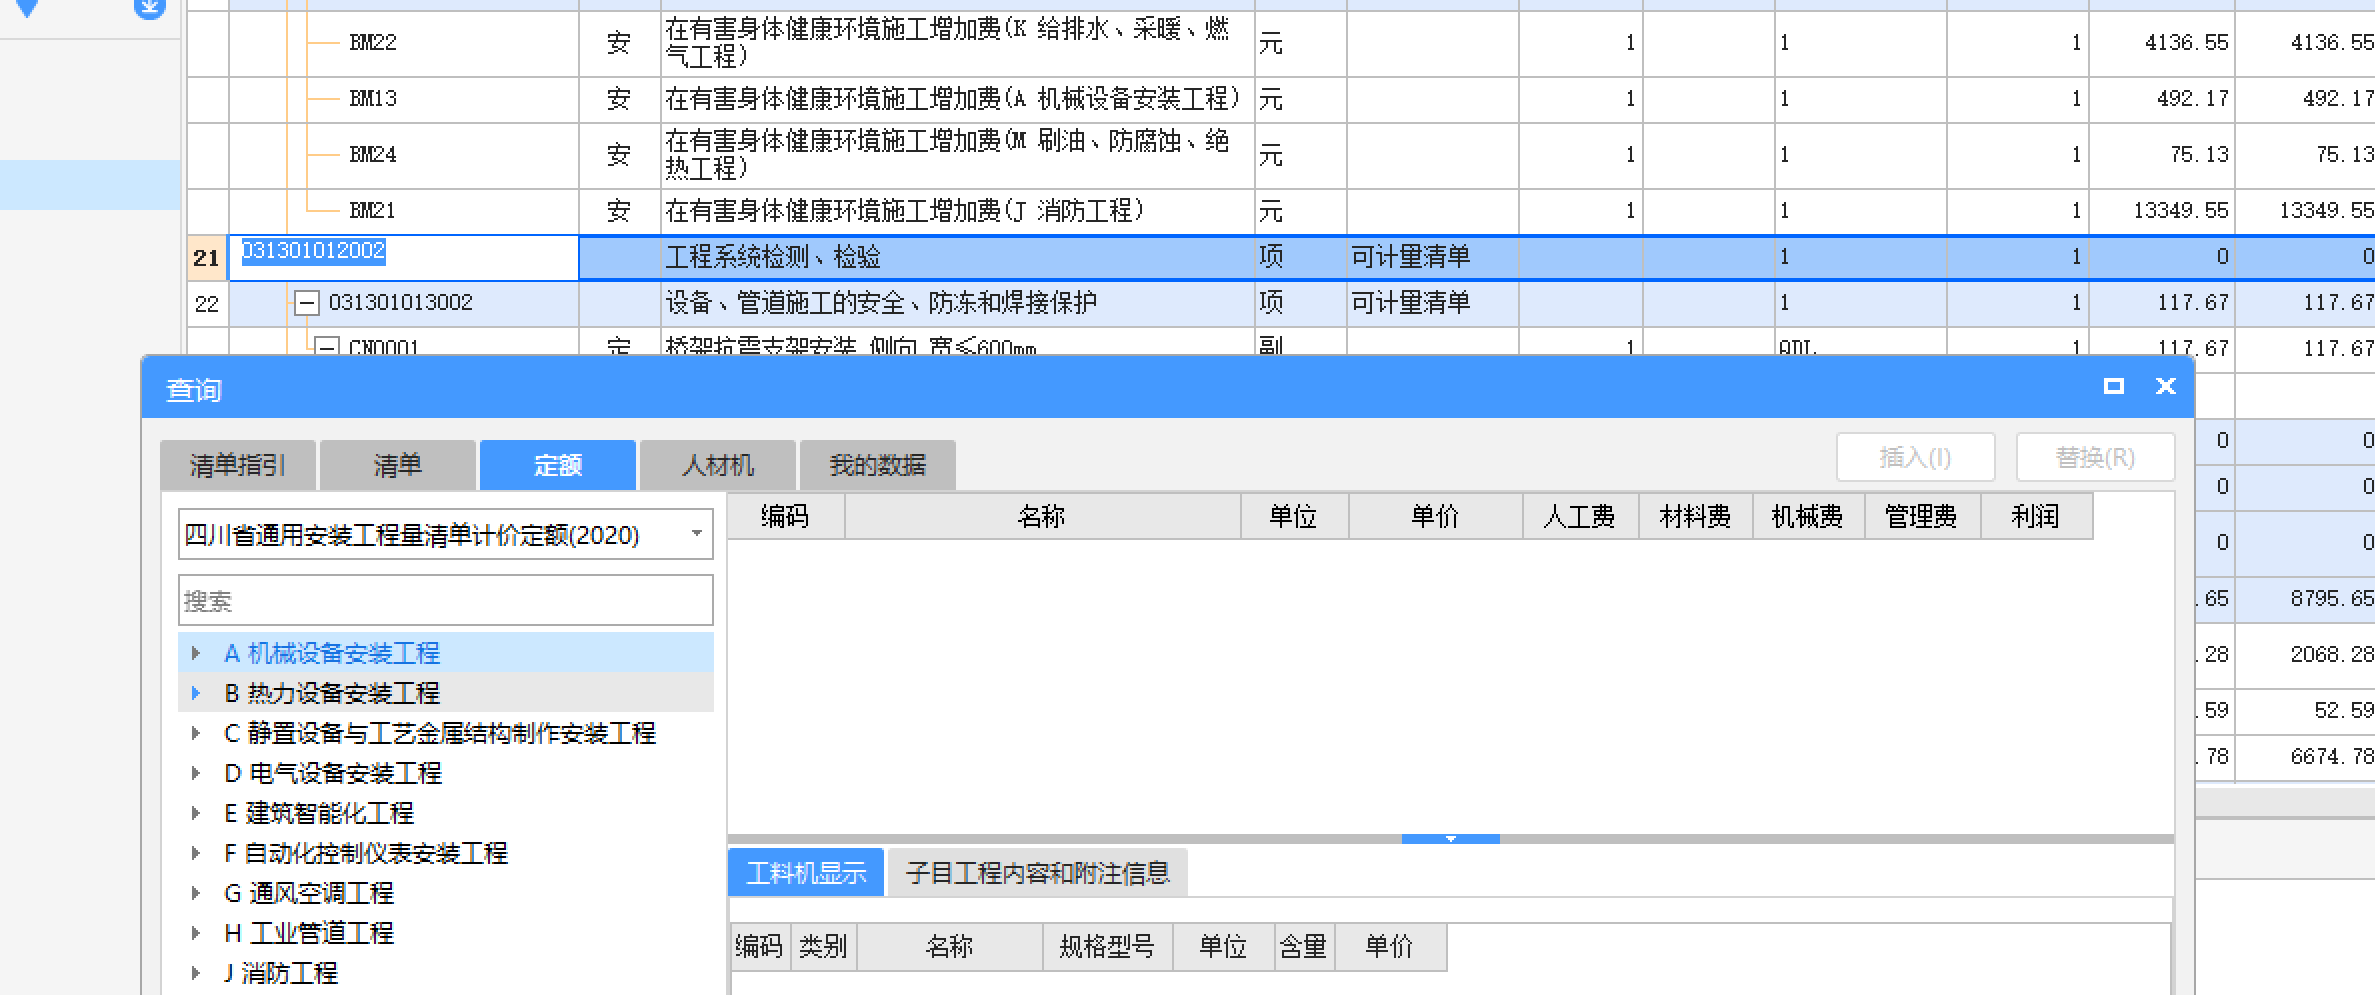Expand the A 机械设备安装工程 node arrow
The image size is (2375, 995).
point(196,653)
